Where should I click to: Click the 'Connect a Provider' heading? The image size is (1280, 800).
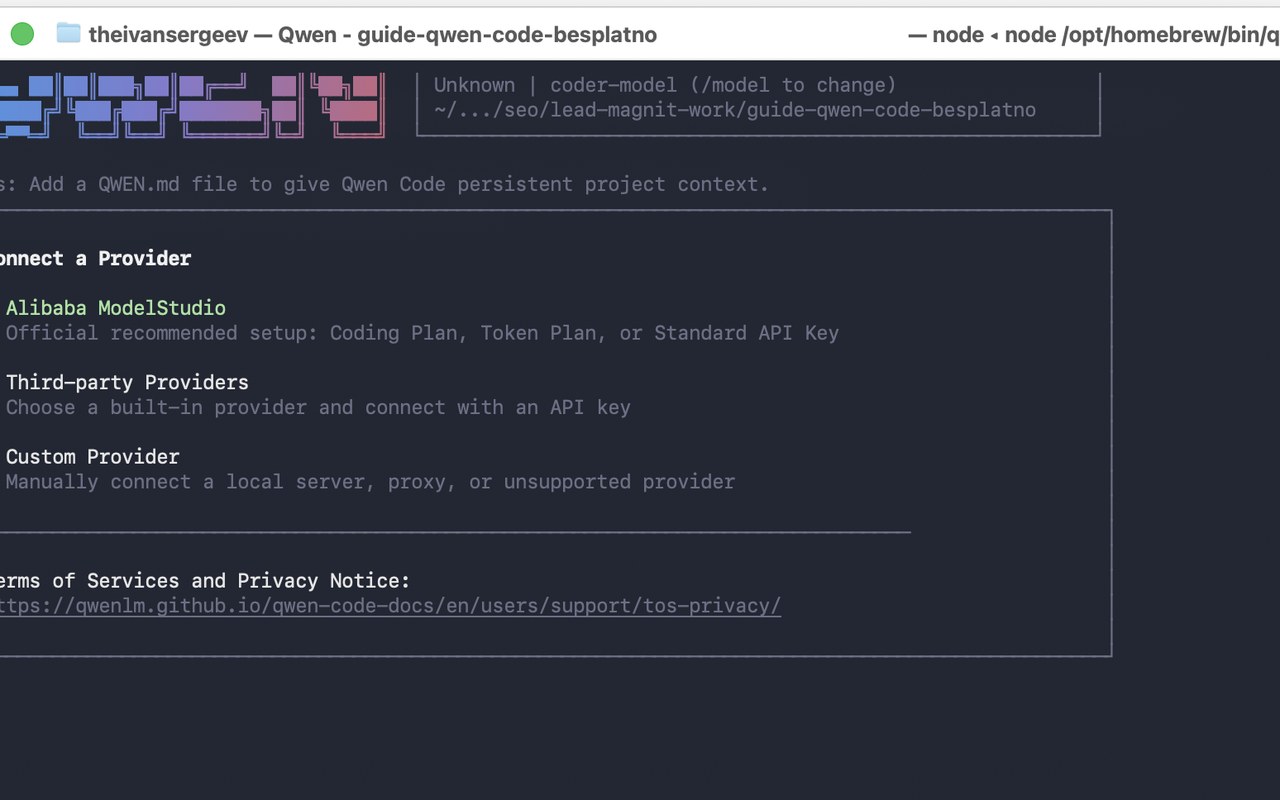click(x=95, y=258)
